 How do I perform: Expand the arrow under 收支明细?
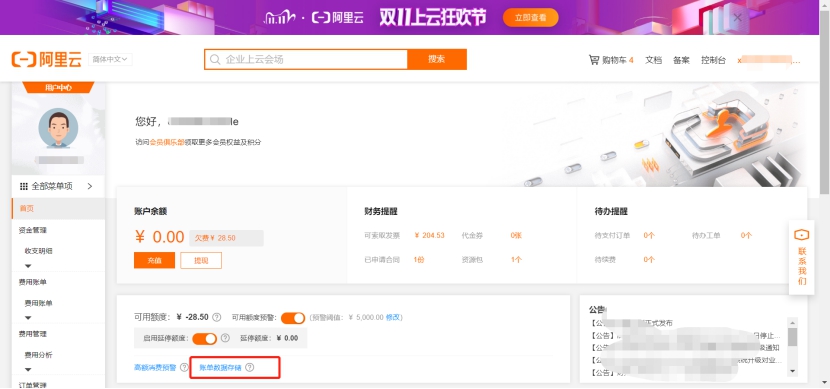pos(28,266)
